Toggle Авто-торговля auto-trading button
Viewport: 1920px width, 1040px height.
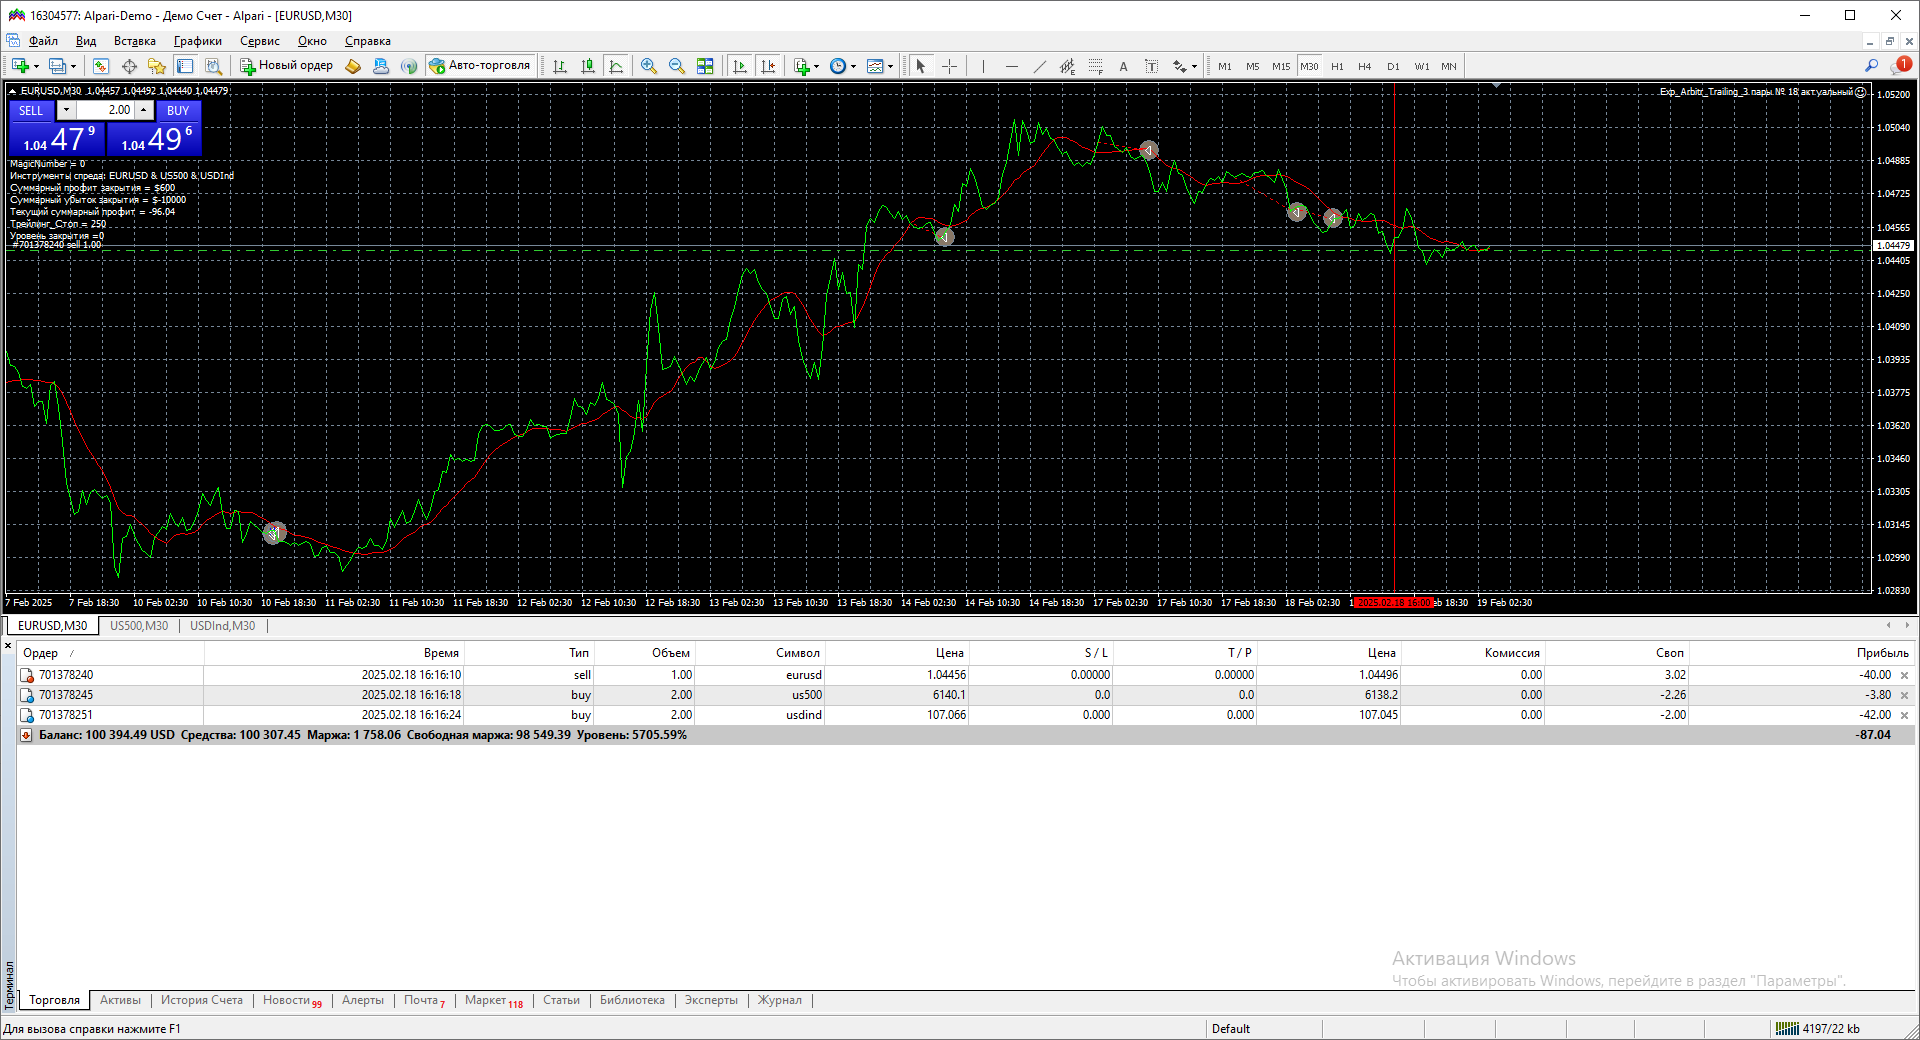tap(480, 66)
